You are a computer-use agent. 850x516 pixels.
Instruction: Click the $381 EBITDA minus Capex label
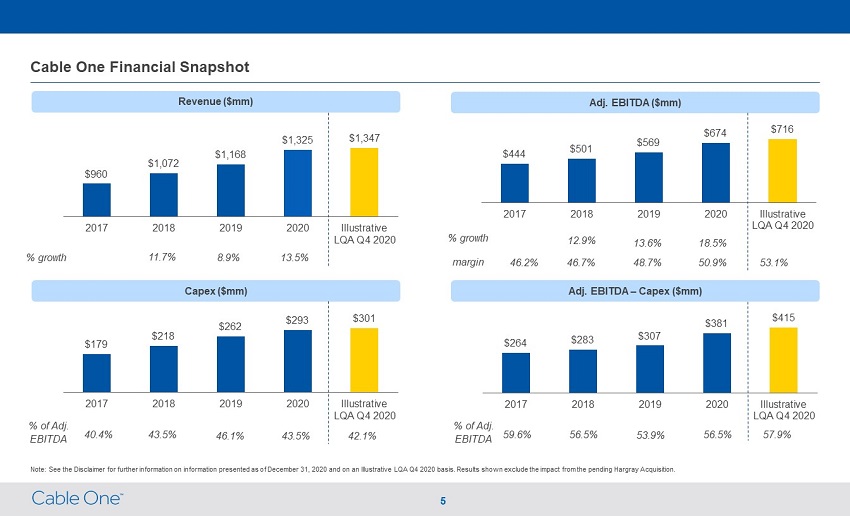coord(716,324)
